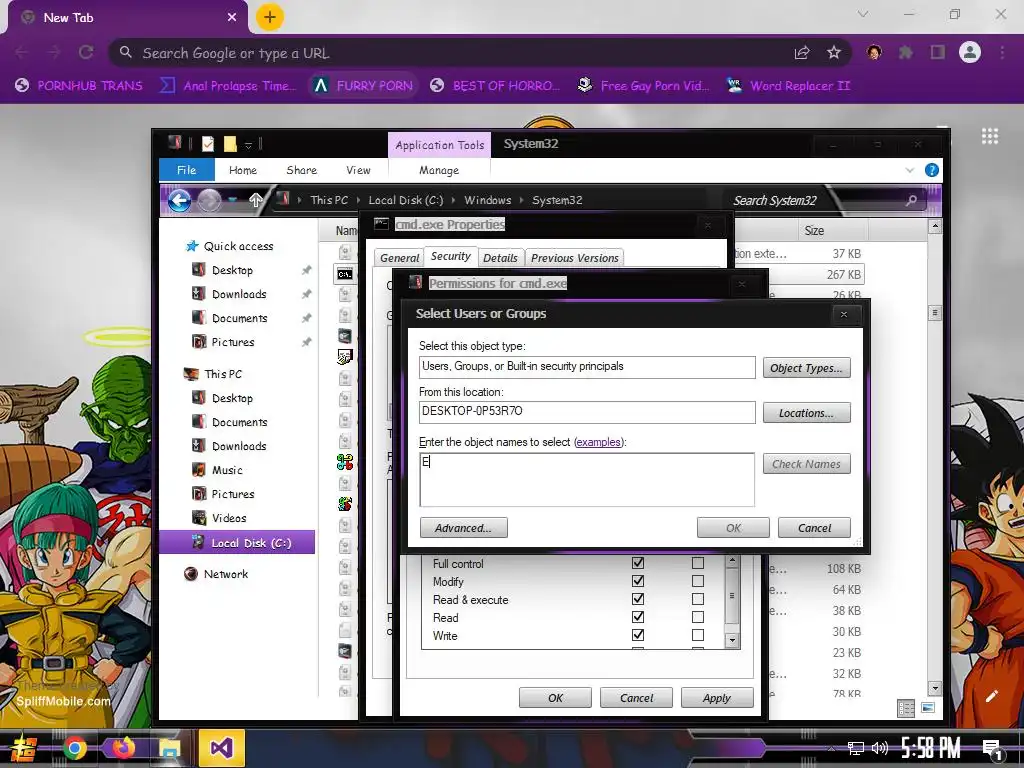The width and height of the screenshot is (1024, 768).
Task: Open recent locations dropdown beside Explorer forward arrow
Action: pyautogui.click(x=232, y=200)
